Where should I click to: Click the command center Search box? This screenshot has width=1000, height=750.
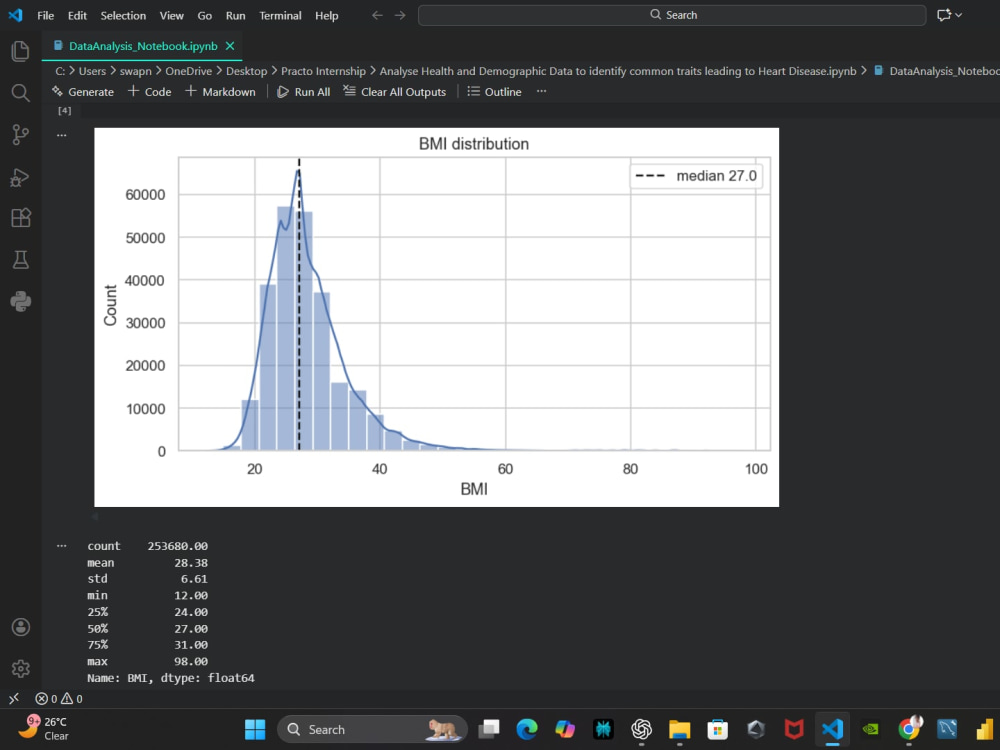tap(672, 15)
